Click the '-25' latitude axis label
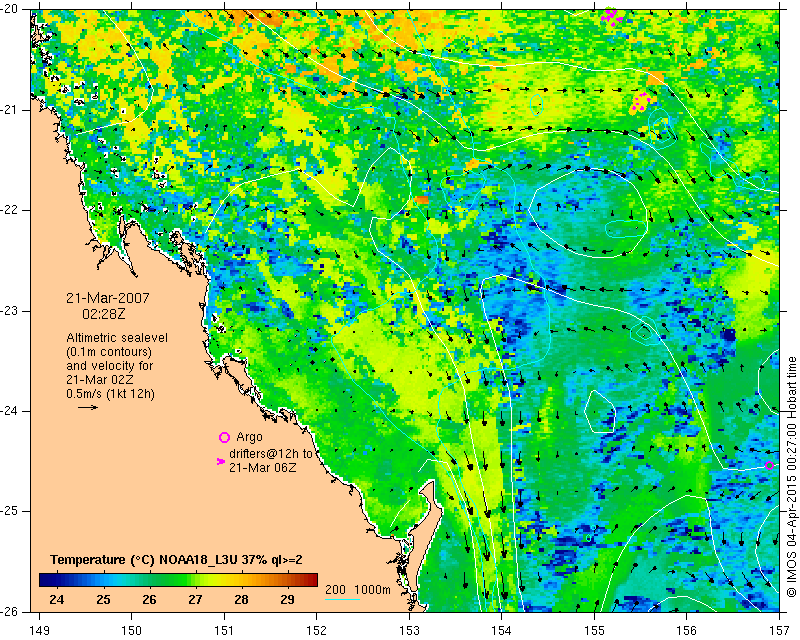 [10, 512]
